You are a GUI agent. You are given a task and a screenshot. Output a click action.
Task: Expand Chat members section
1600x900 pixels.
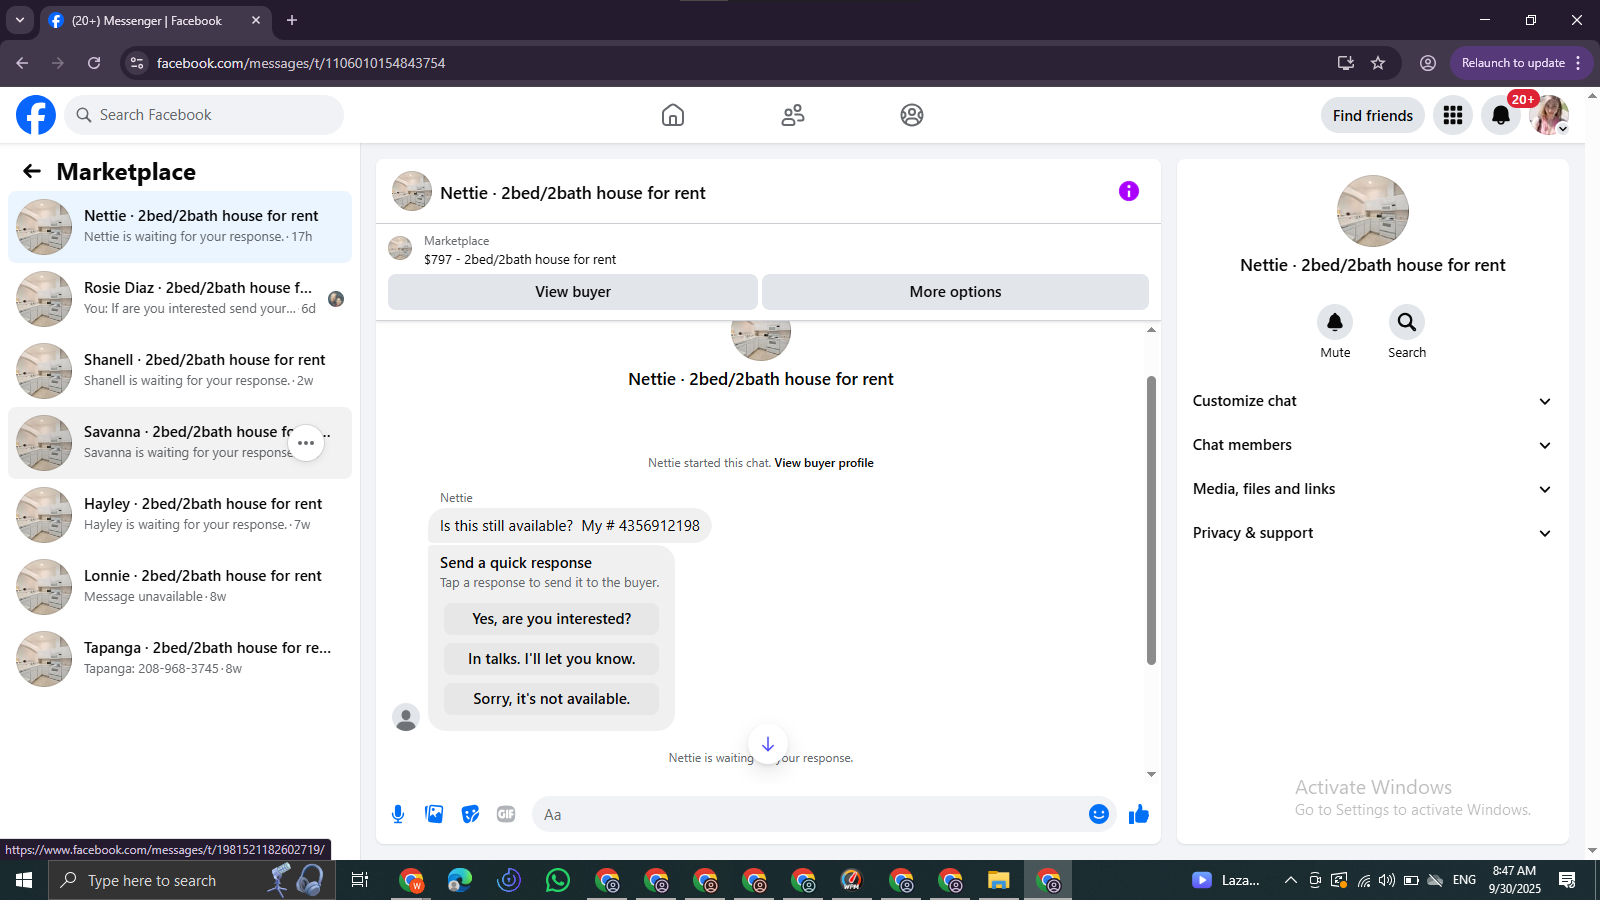1373,445
